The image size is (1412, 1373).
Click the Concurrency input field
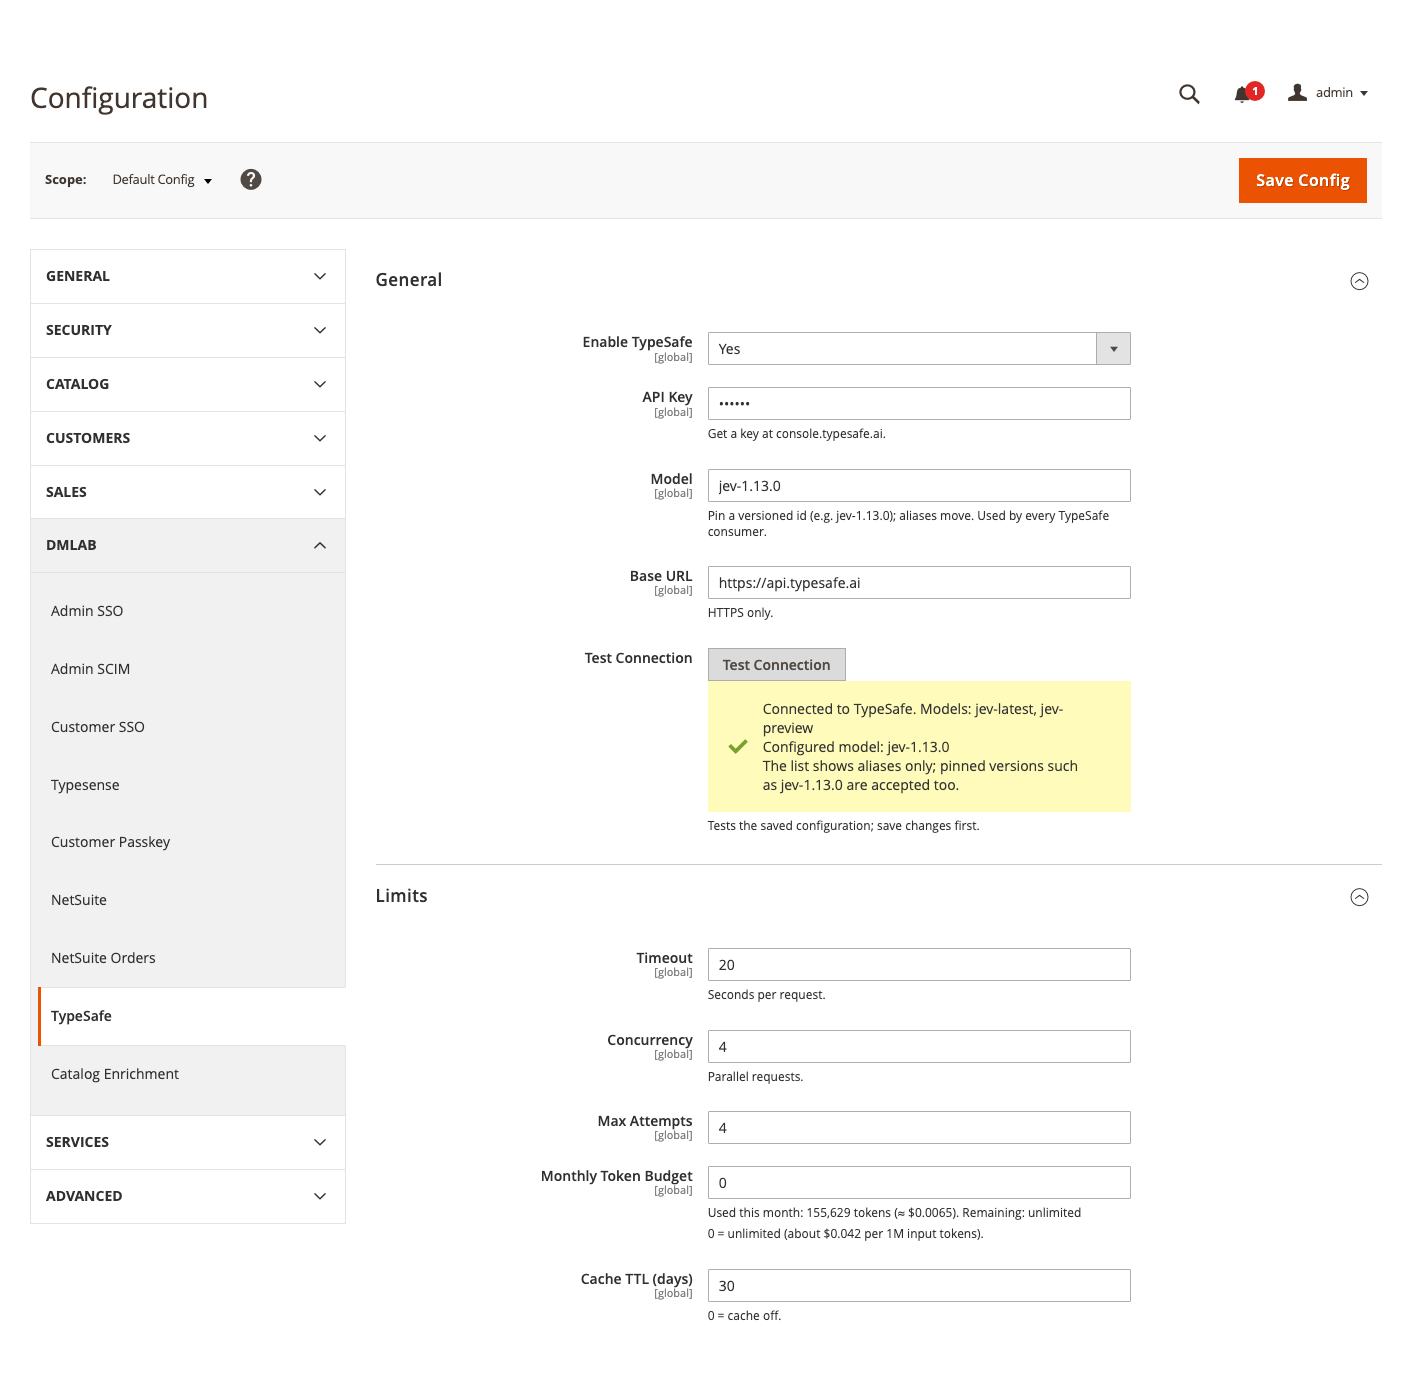point(919,1047)
